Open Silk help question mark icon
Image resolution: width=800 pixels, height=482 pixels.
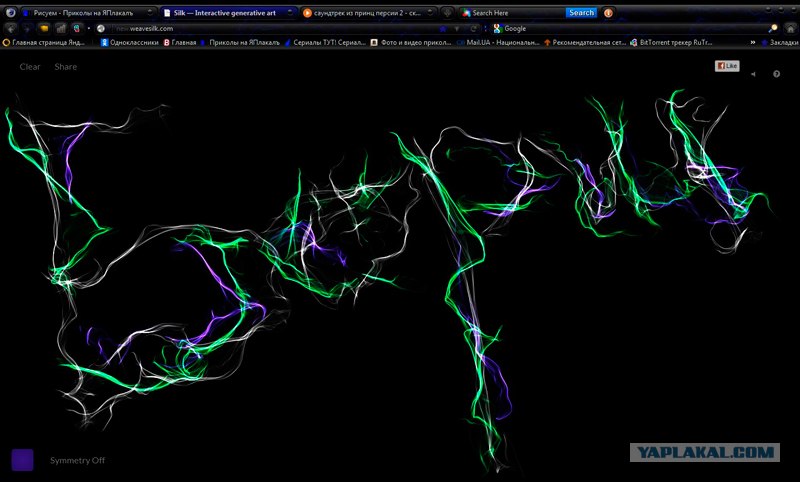[776, 74]
